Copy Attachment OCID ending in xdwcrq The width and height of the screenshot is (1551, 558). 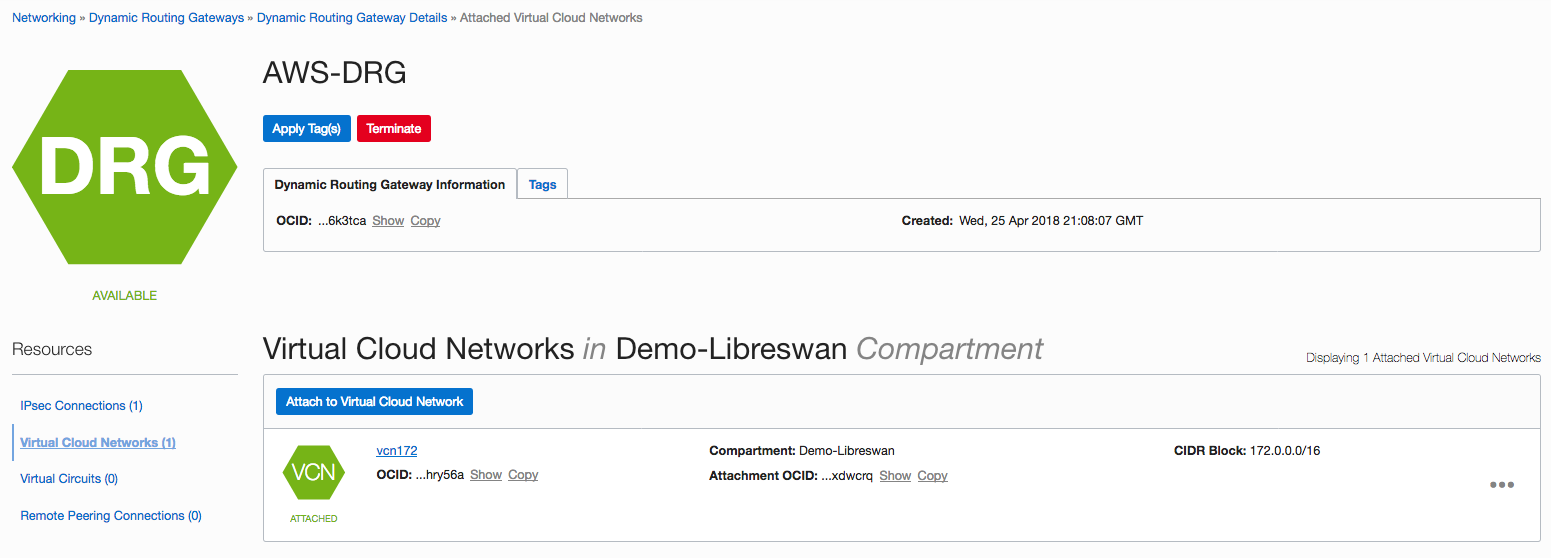click(x=932, y=476)
